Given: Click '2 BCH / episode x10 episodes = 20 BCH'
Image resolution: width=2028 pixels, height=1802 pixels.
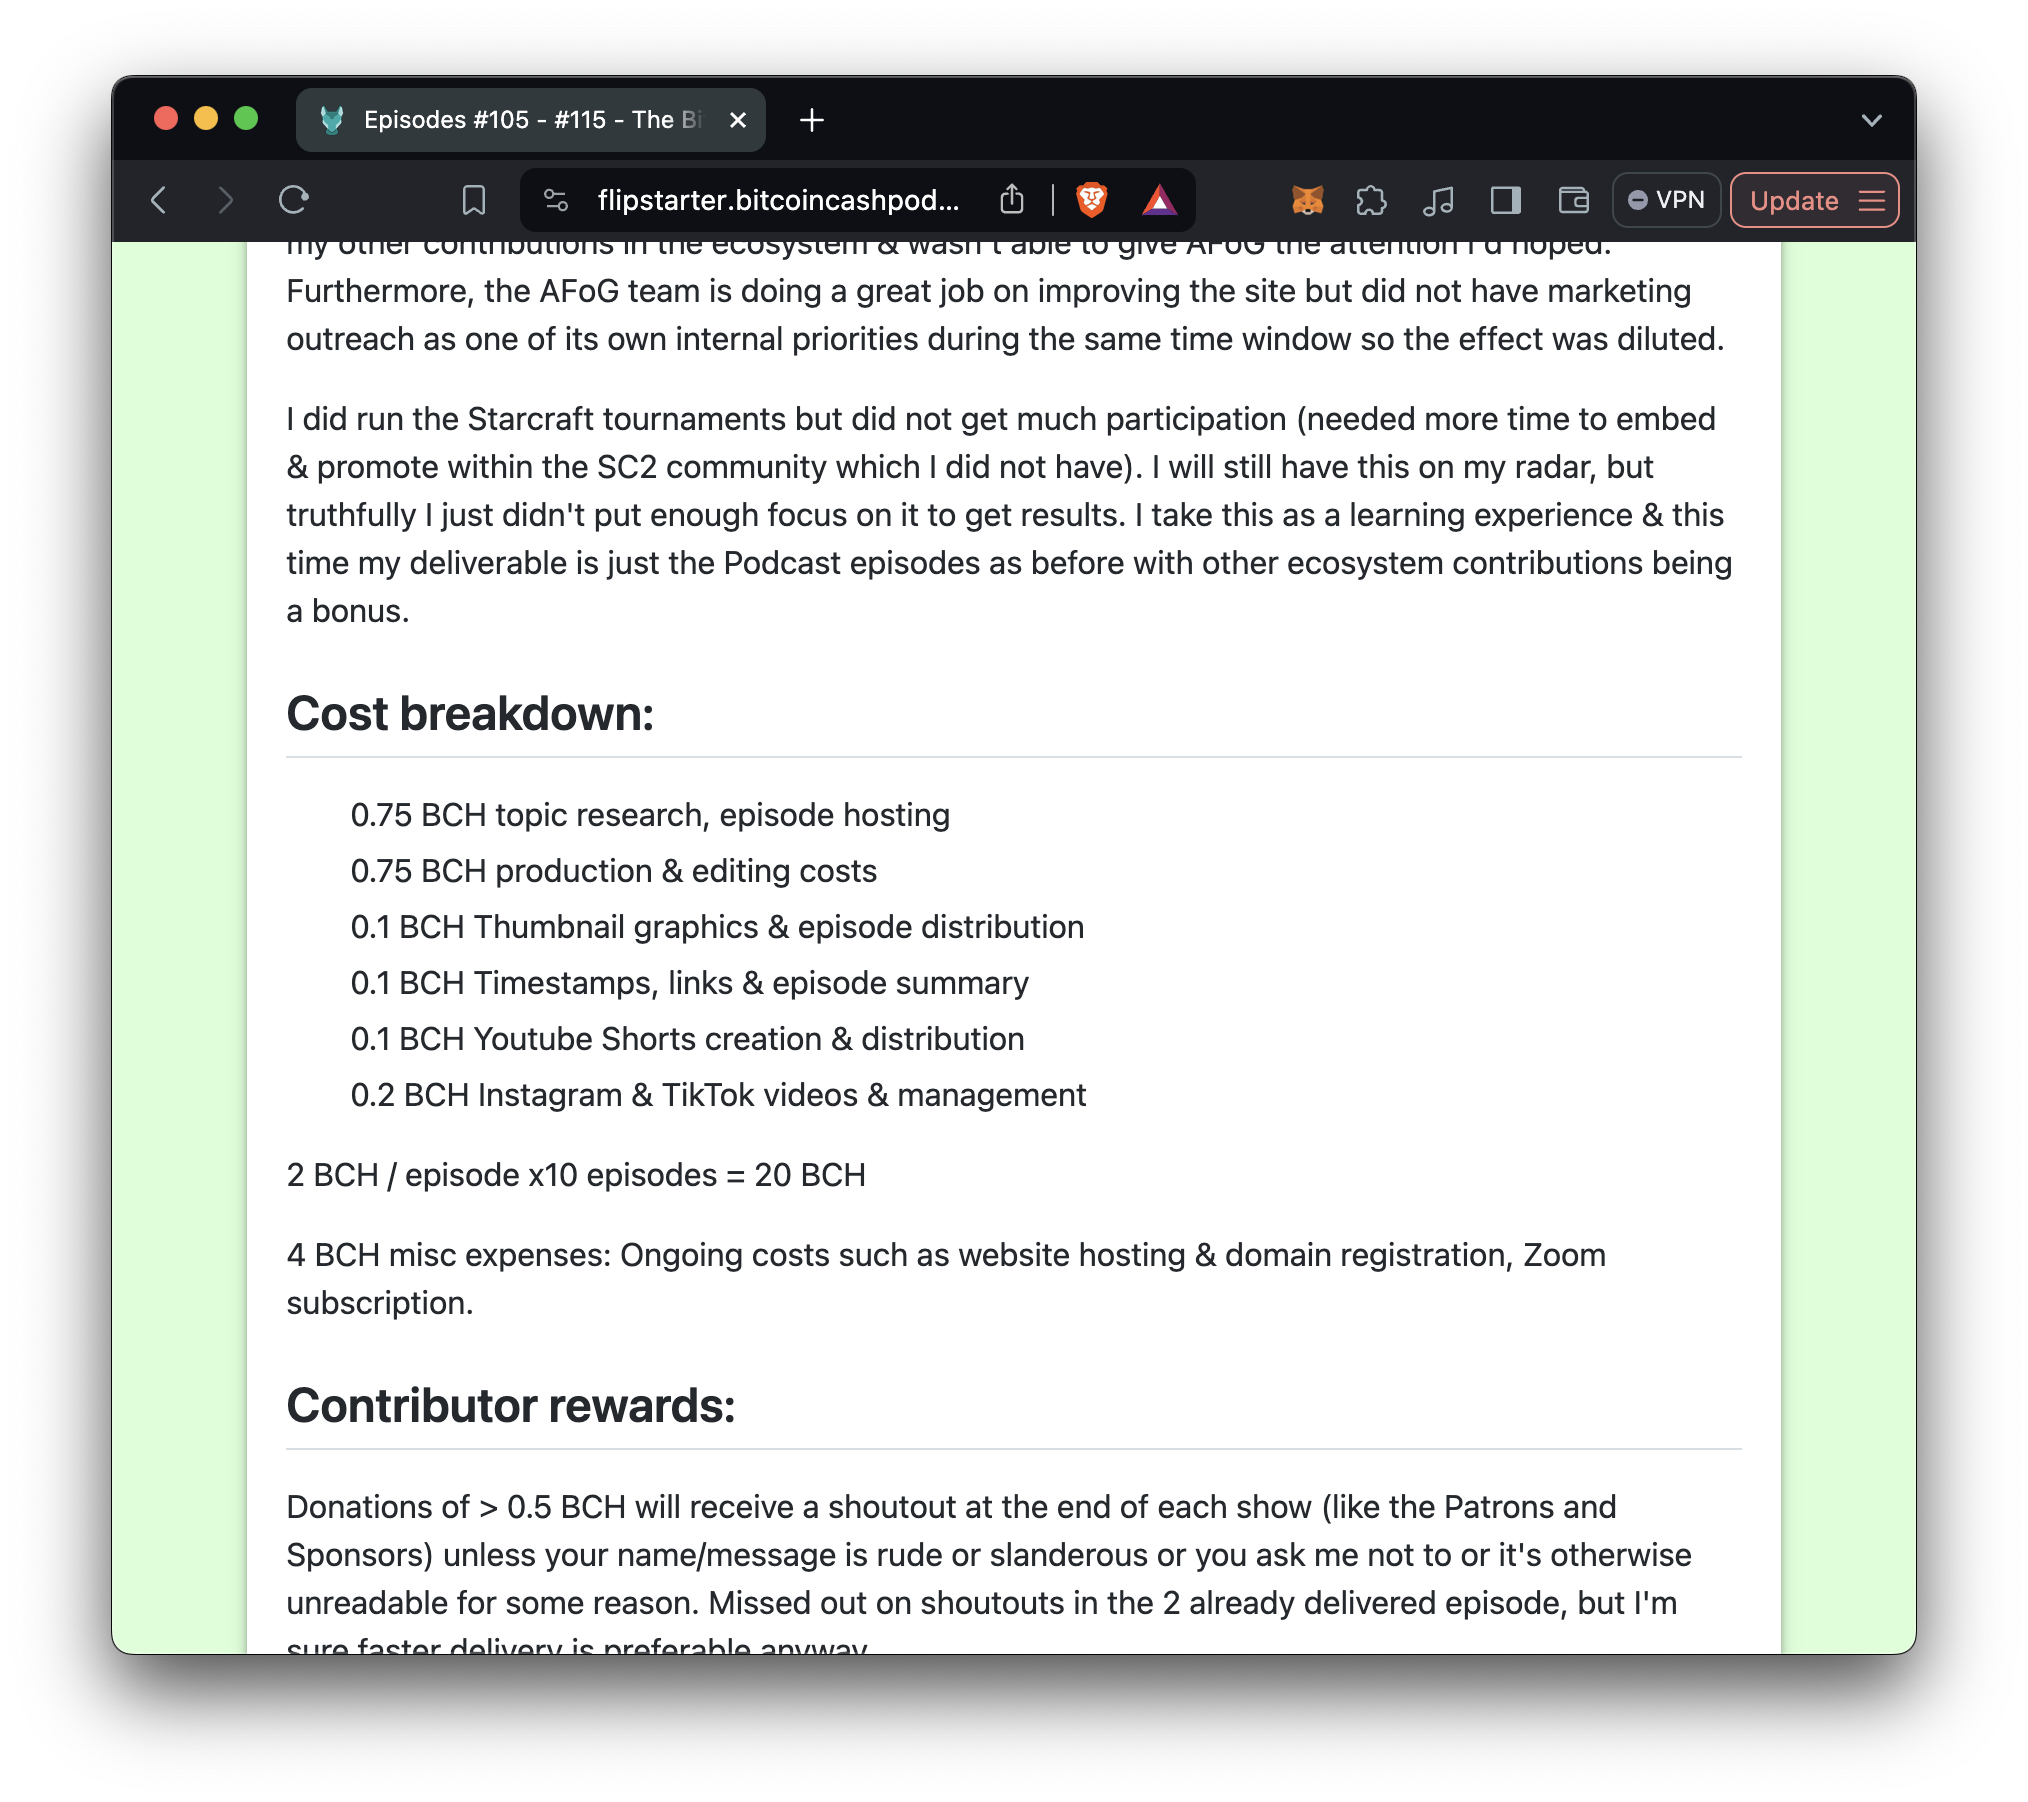Looking at the screenshot, I should (576, 1175).
